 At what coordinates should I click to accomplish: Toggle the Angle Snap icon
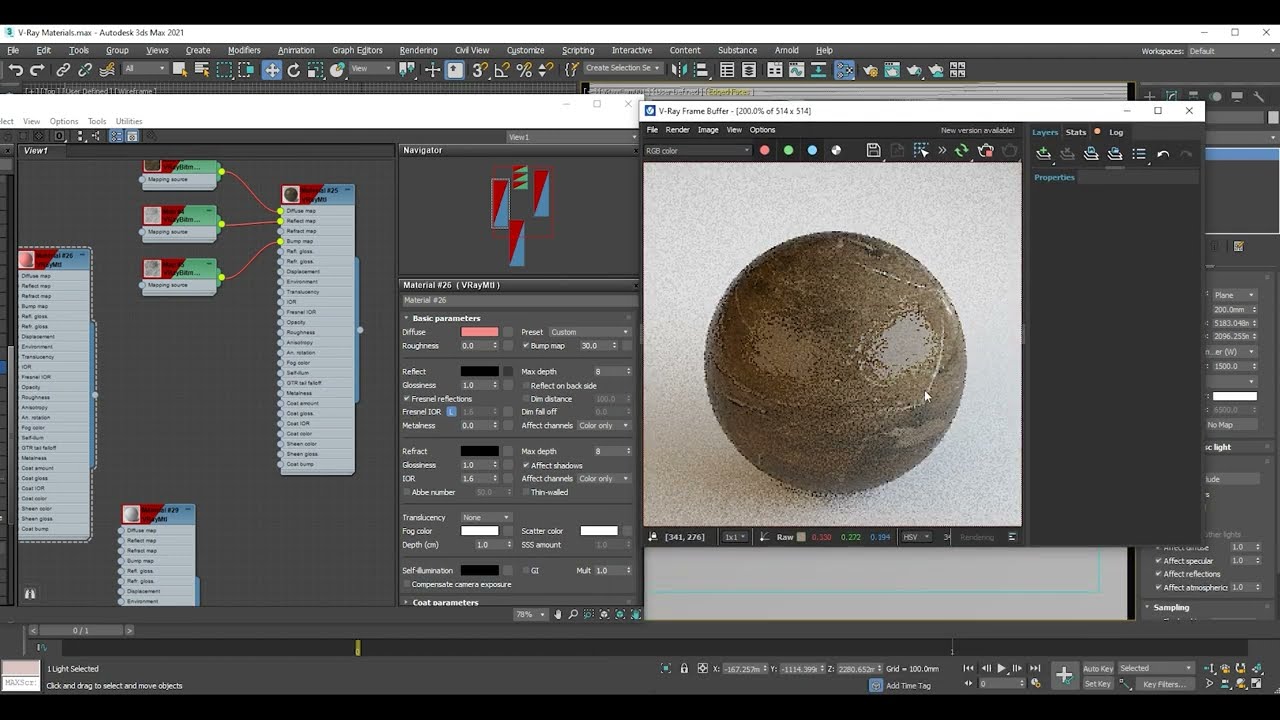tap(502, 70)
